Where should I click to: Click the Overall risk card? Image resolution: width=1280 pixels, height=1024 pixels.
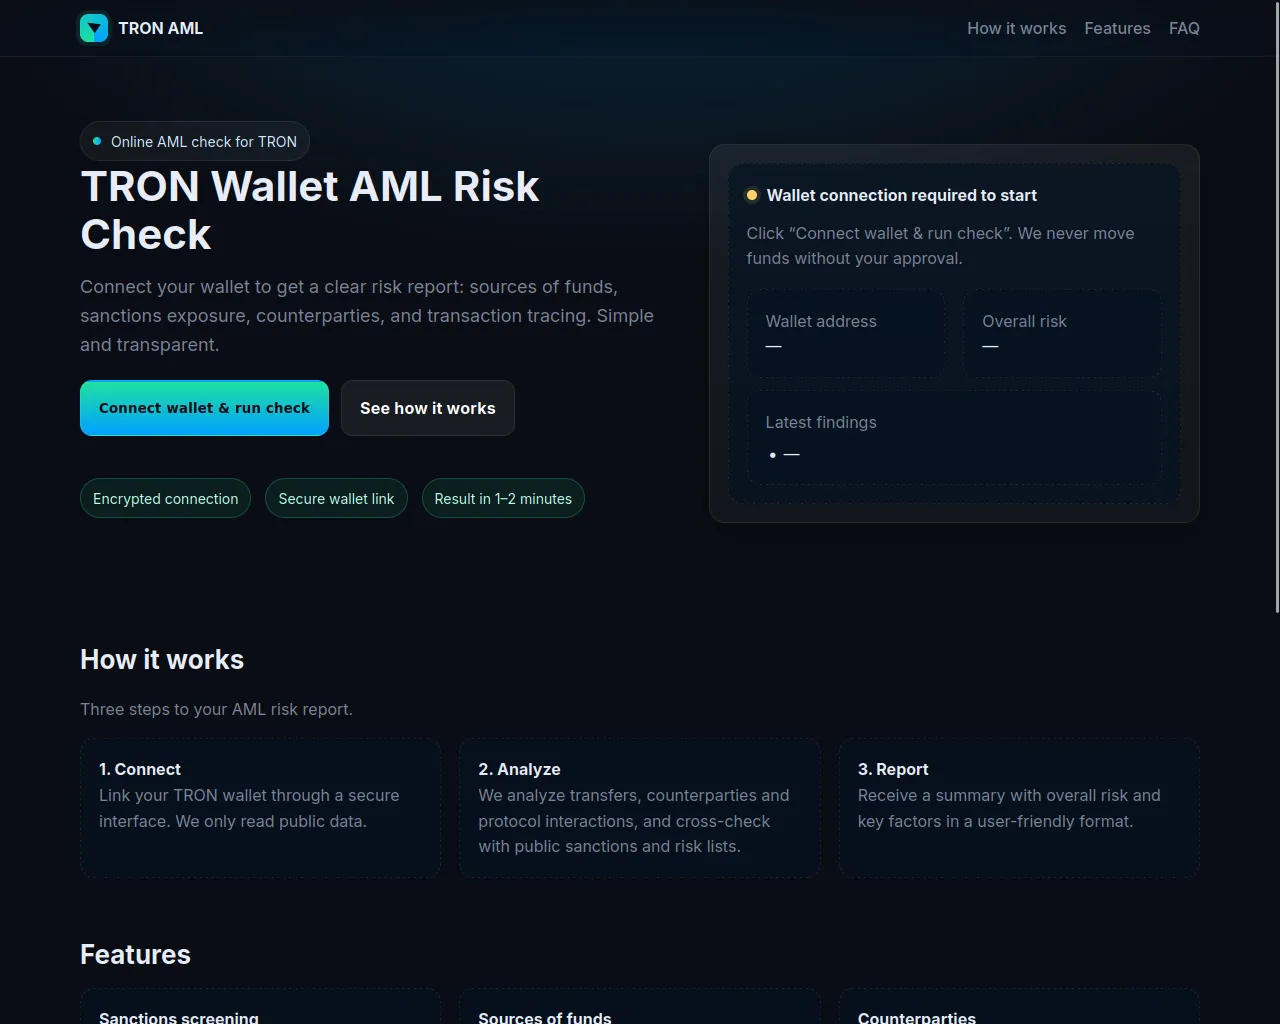click(x=1062, y=334)
